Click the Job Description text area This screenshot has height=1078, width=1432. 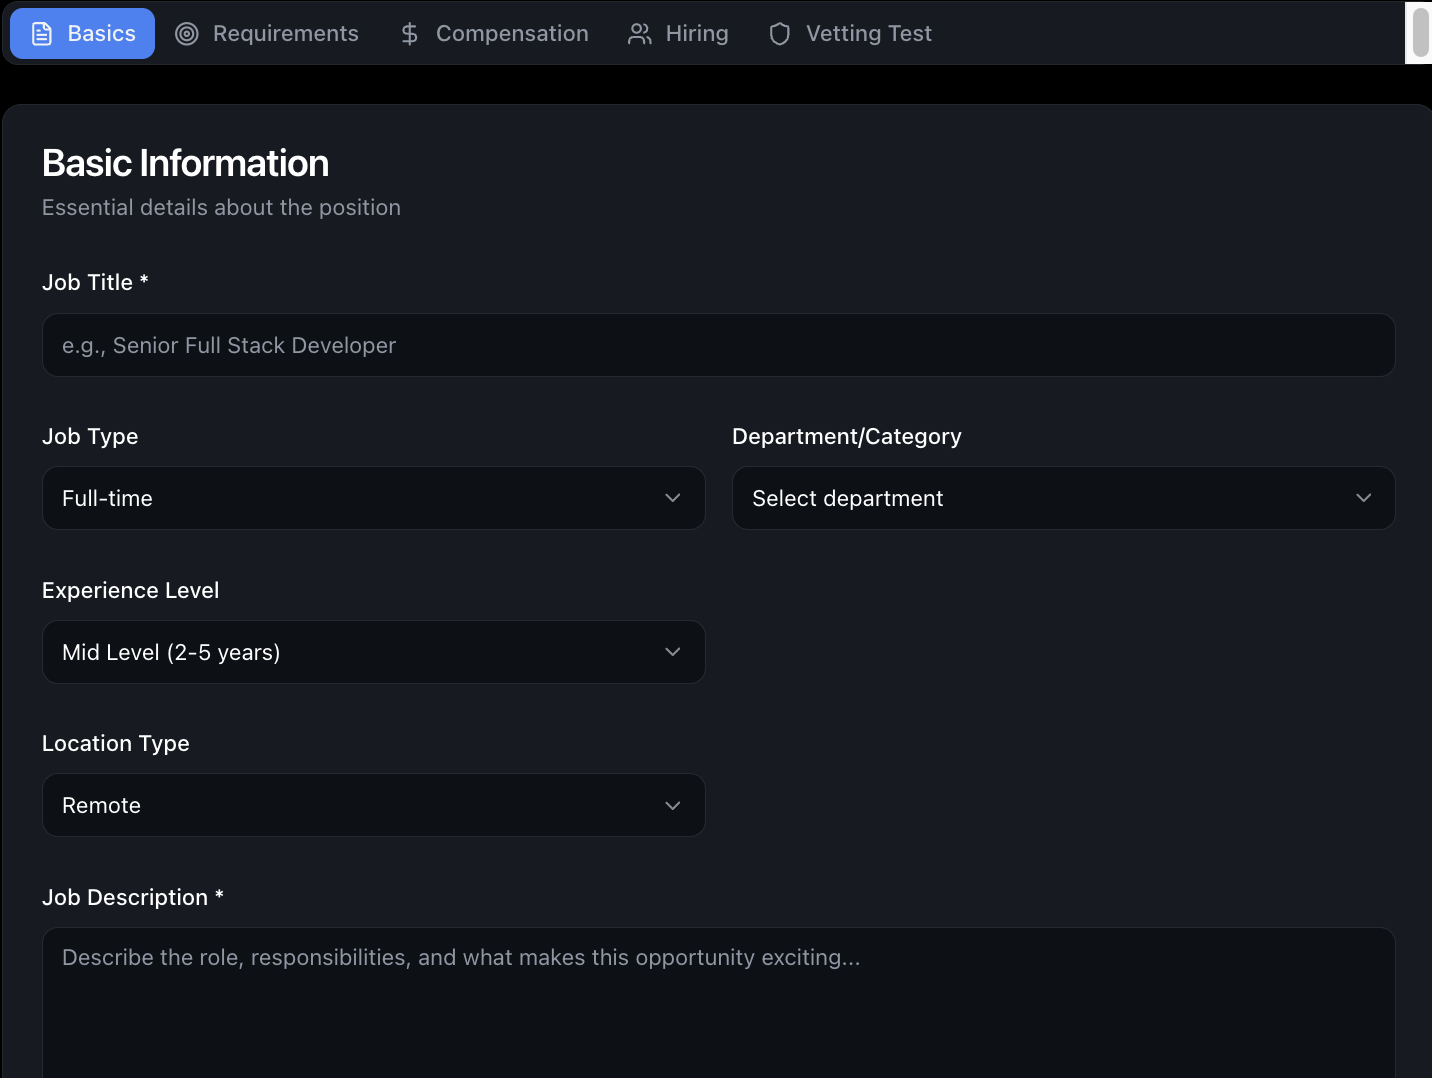tap(717, 1000)
